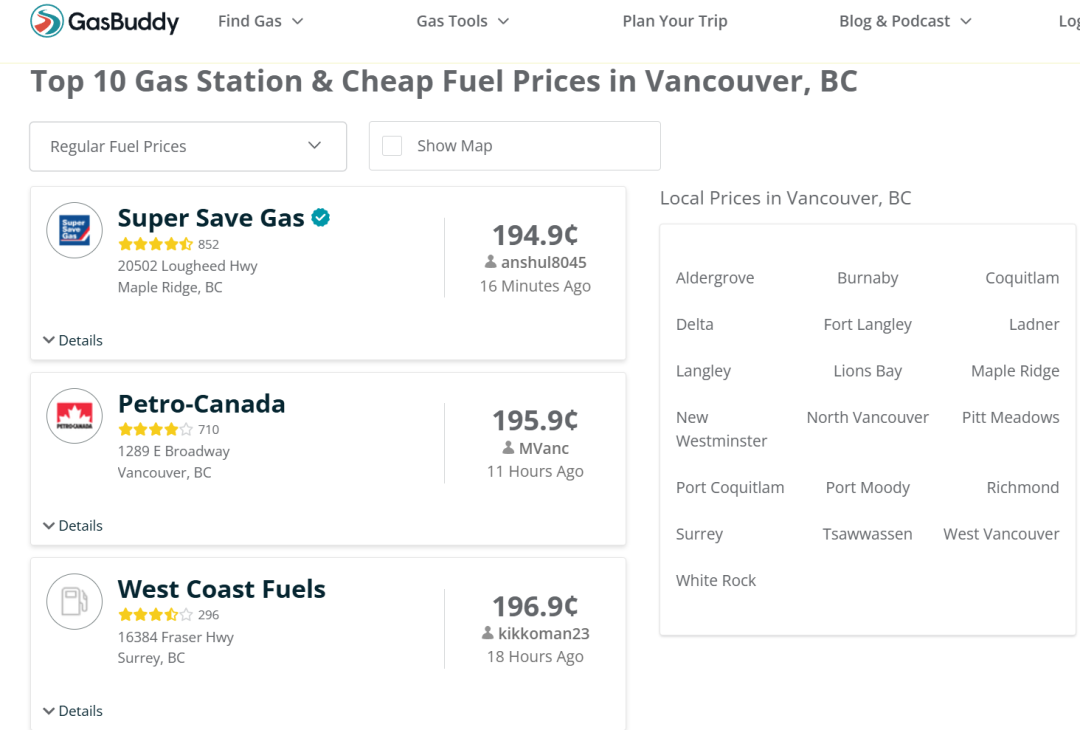Expand Details for Petro-Canada
The height and width of the screenshot is (730, 1080).
click(73, 525)
